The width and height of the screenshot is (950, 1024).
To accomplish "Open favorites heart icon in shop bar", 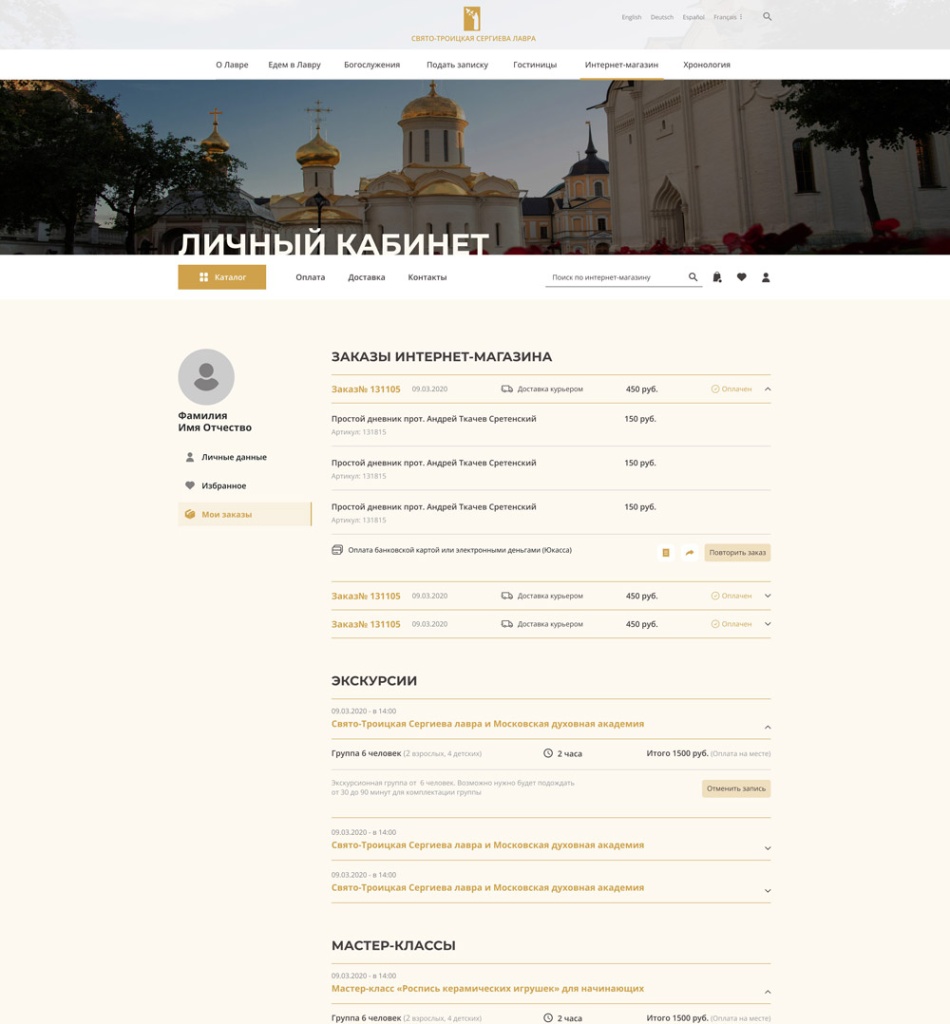I will [x=741, y=277].
